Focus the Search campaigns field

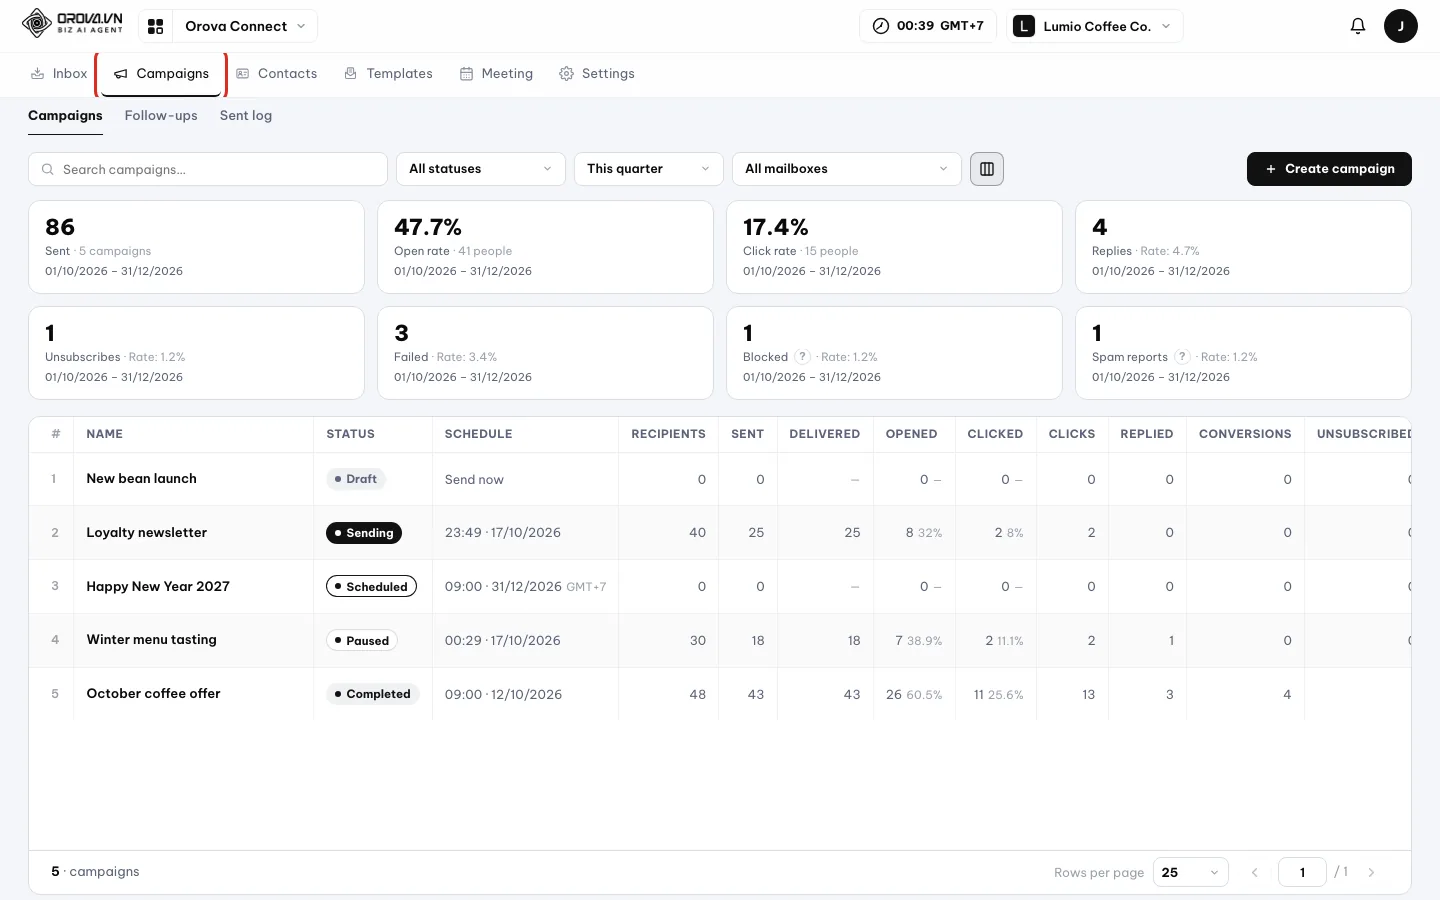[x=208, y=169]
